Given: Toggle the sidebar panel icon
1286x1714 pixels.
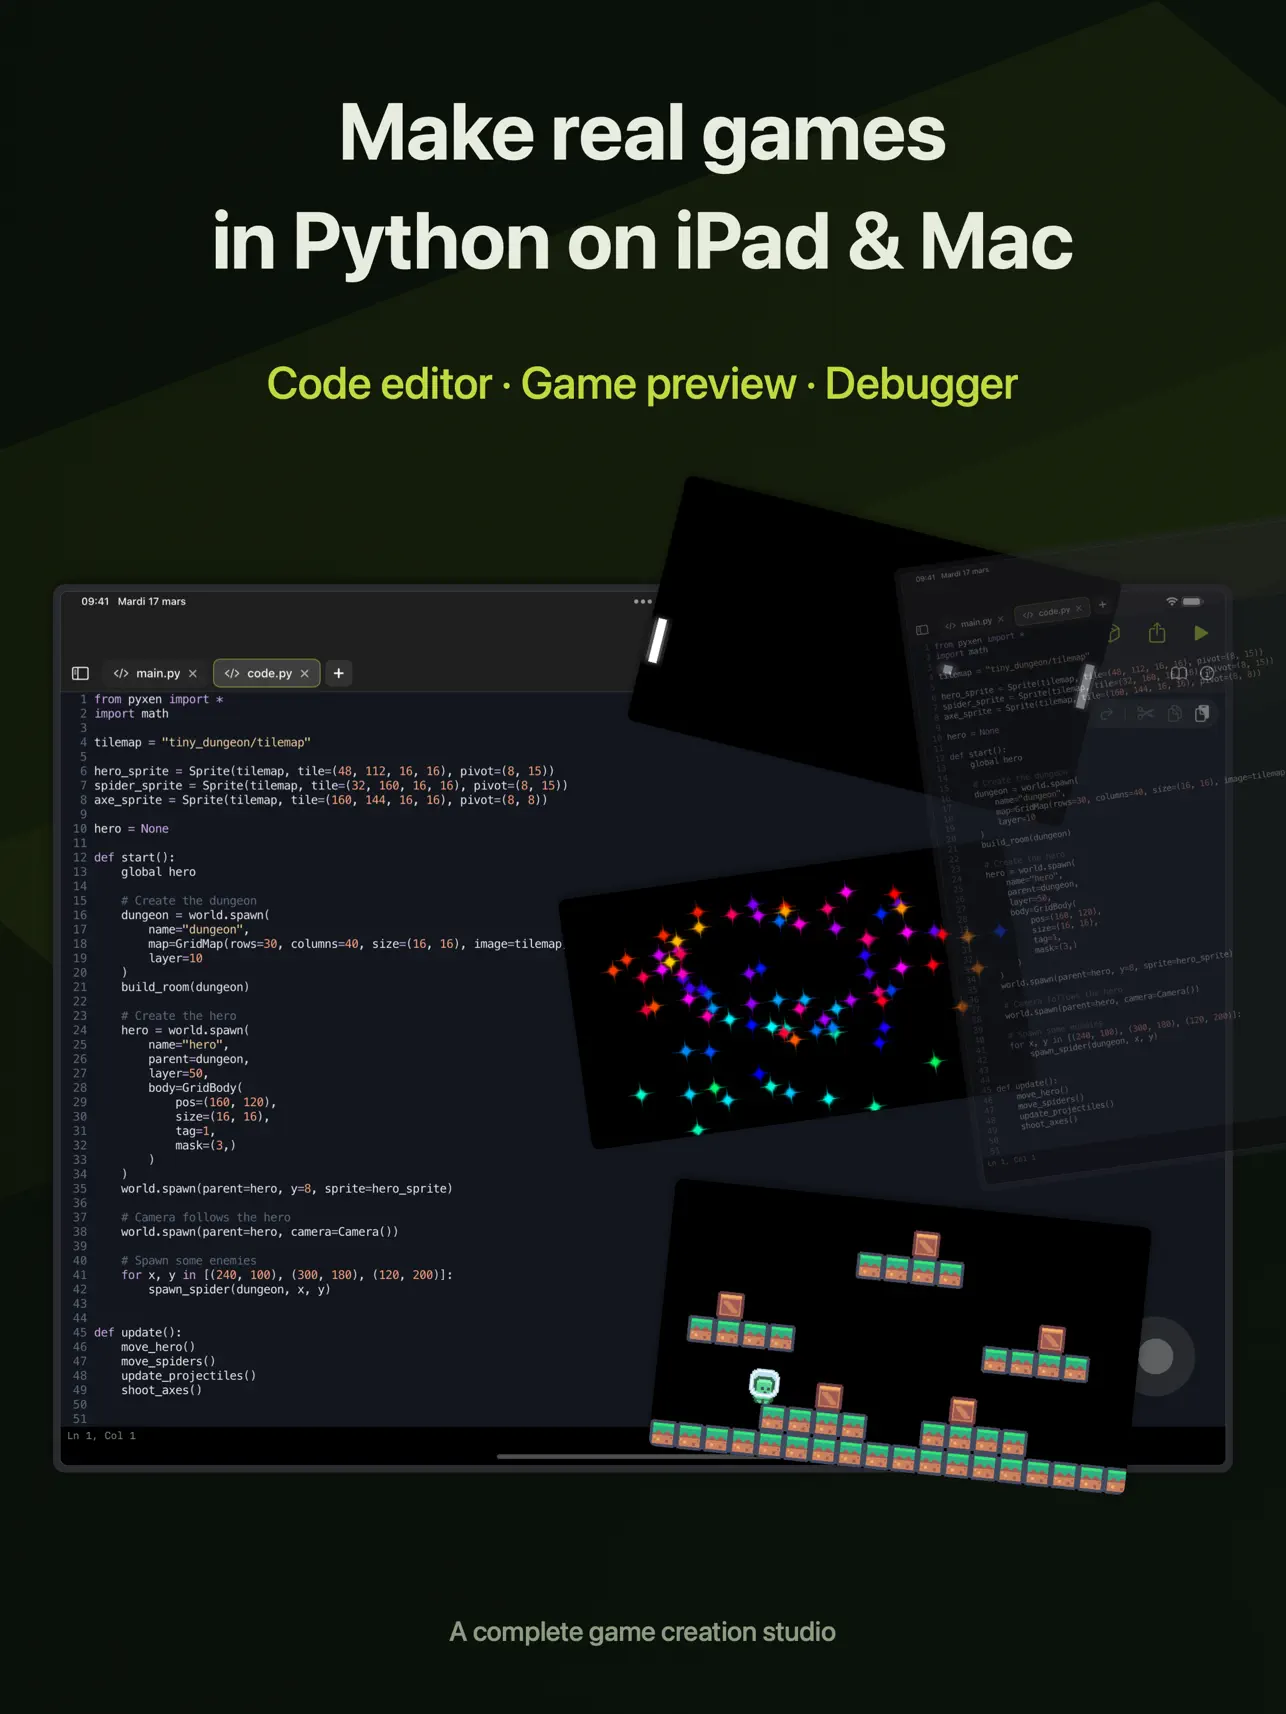Looking at the screenshot, I should pyautogui.click(x=81, y=673).
